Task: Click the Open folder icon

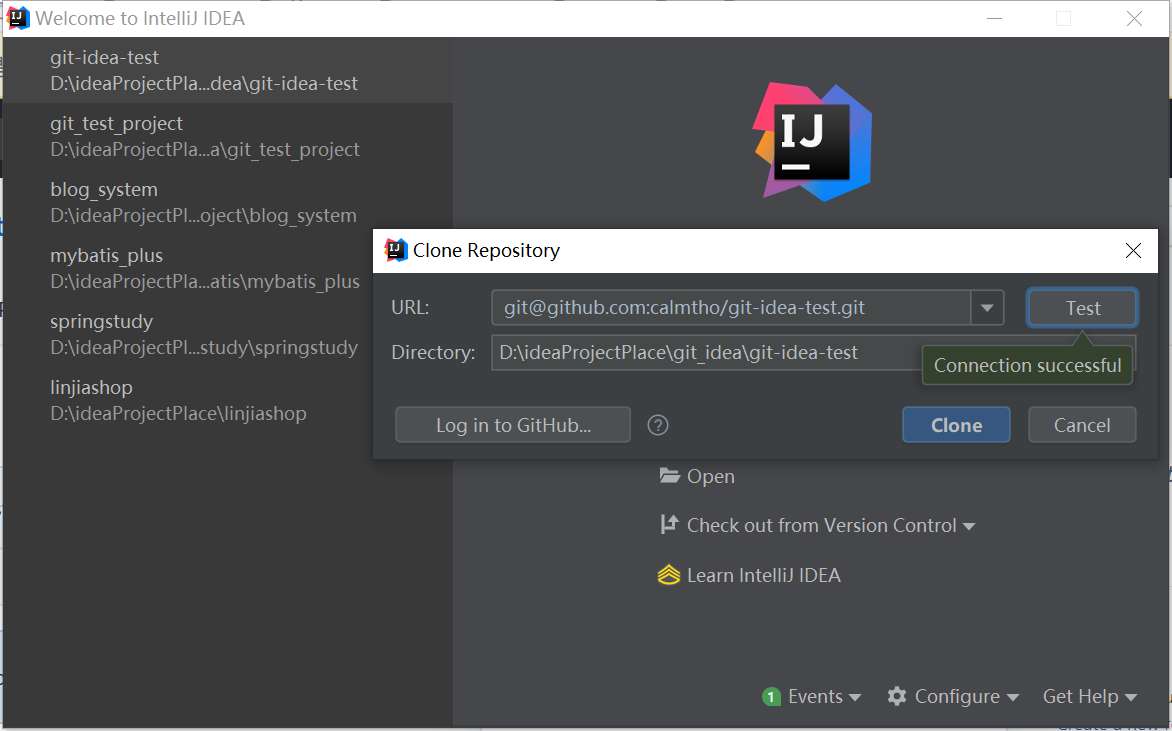Action: coord(669,475)
